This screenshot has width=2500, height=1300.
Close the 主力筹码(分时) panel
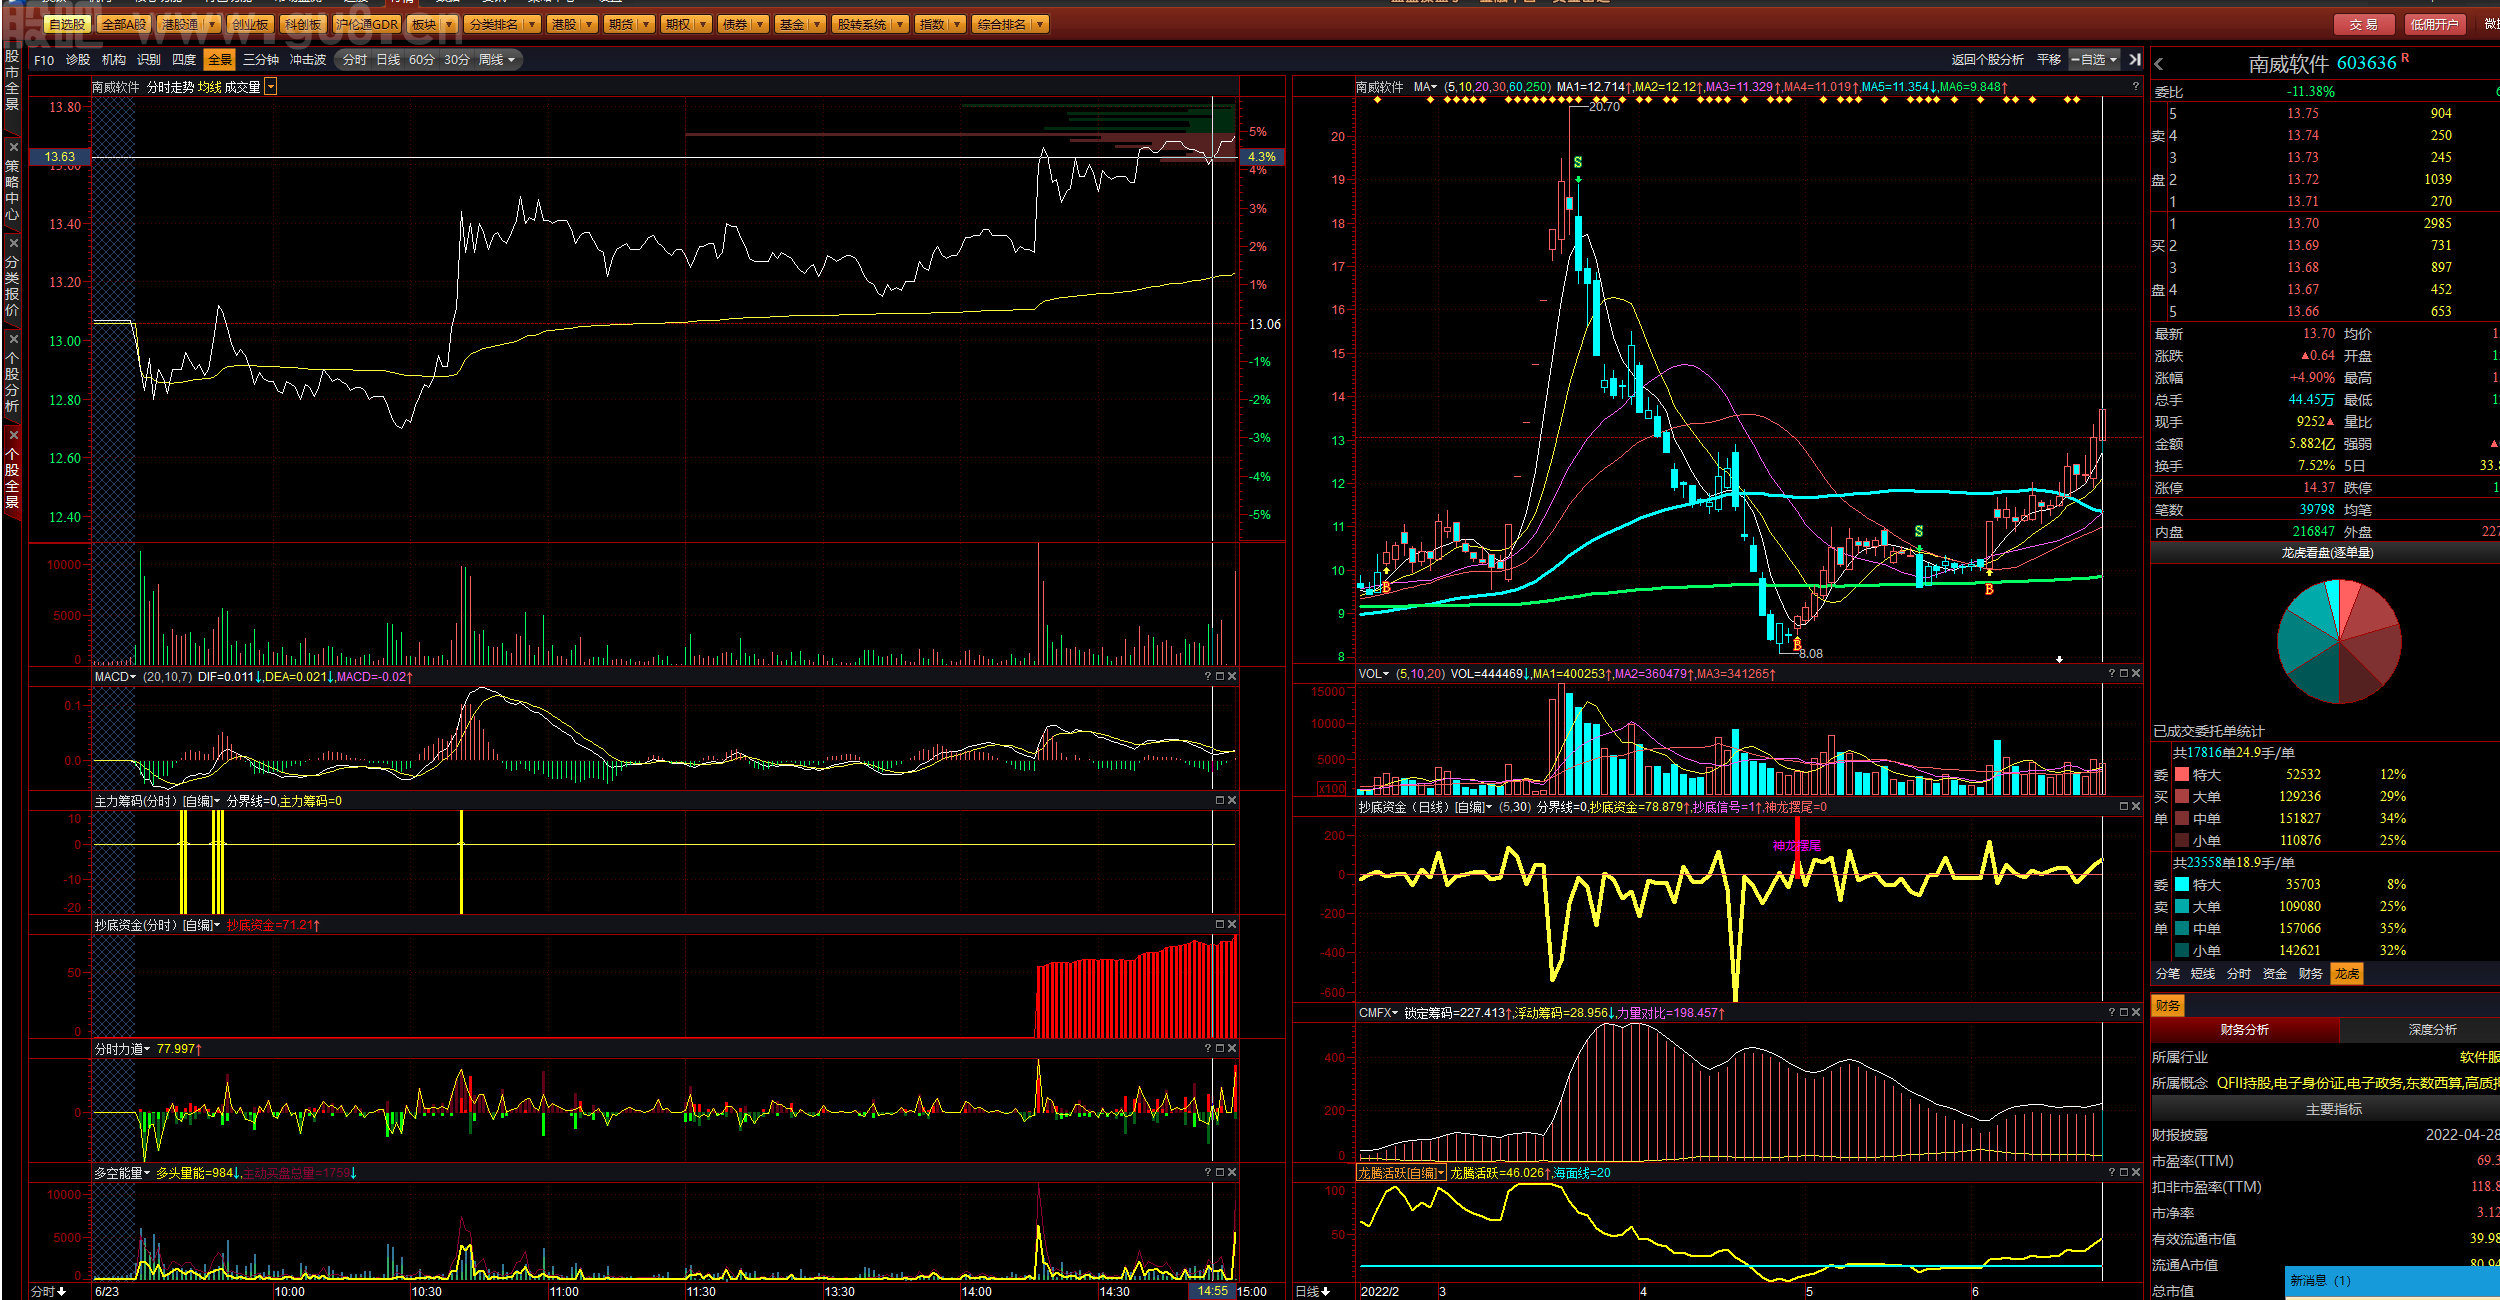pyautogui.click(x=1232, y=801)
